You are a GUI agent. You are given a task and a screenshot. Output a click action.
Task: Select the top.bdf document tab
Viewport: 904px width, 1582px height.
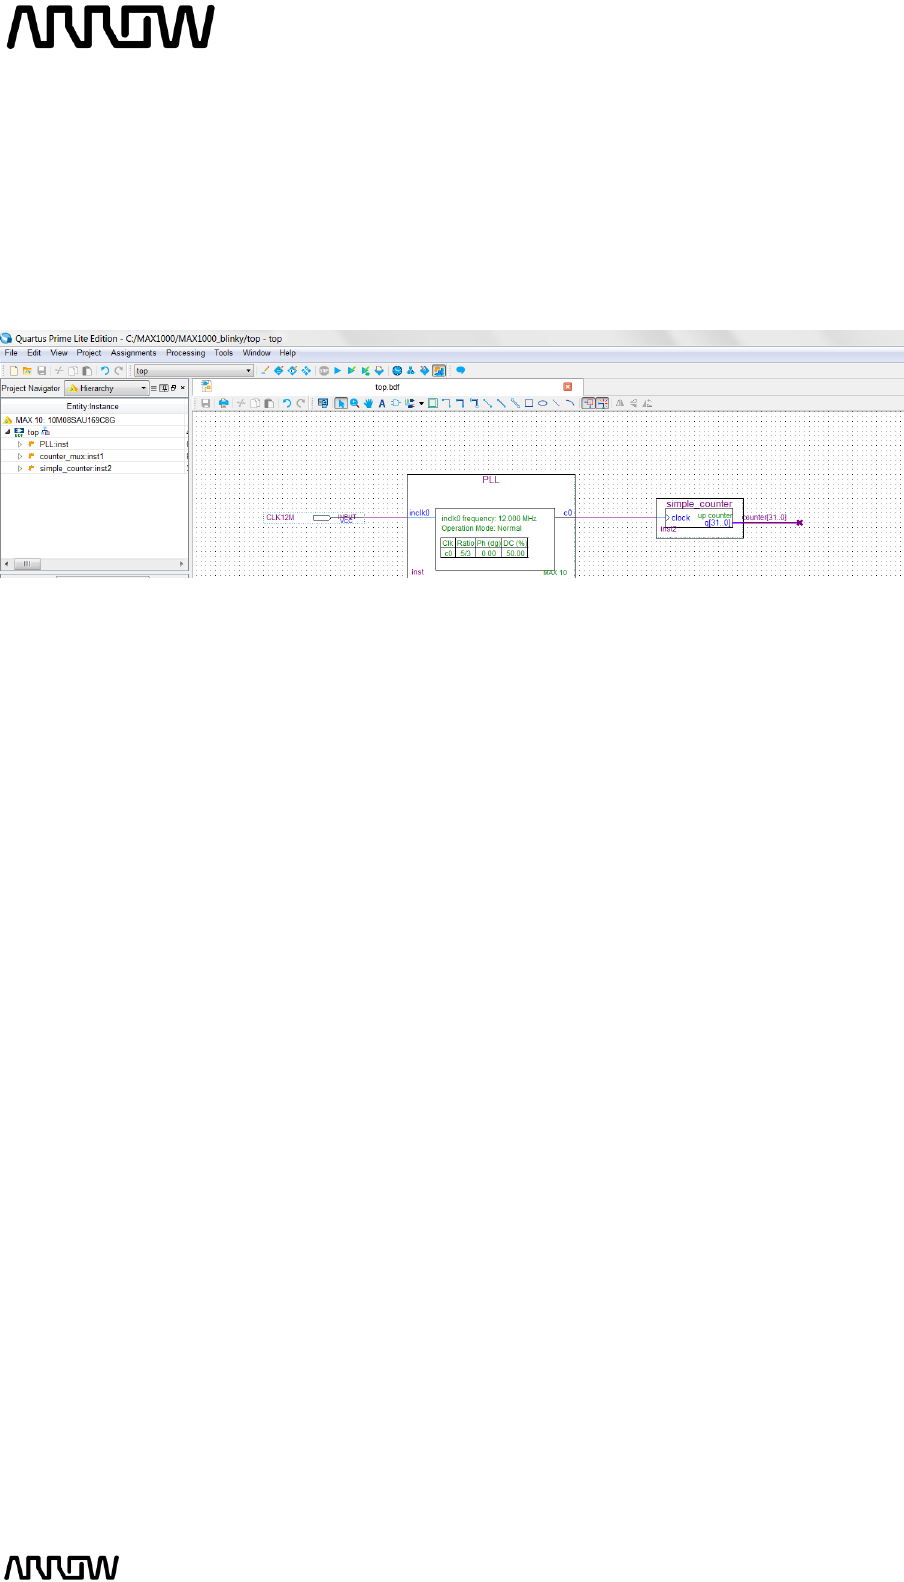(x=387, y=387)
